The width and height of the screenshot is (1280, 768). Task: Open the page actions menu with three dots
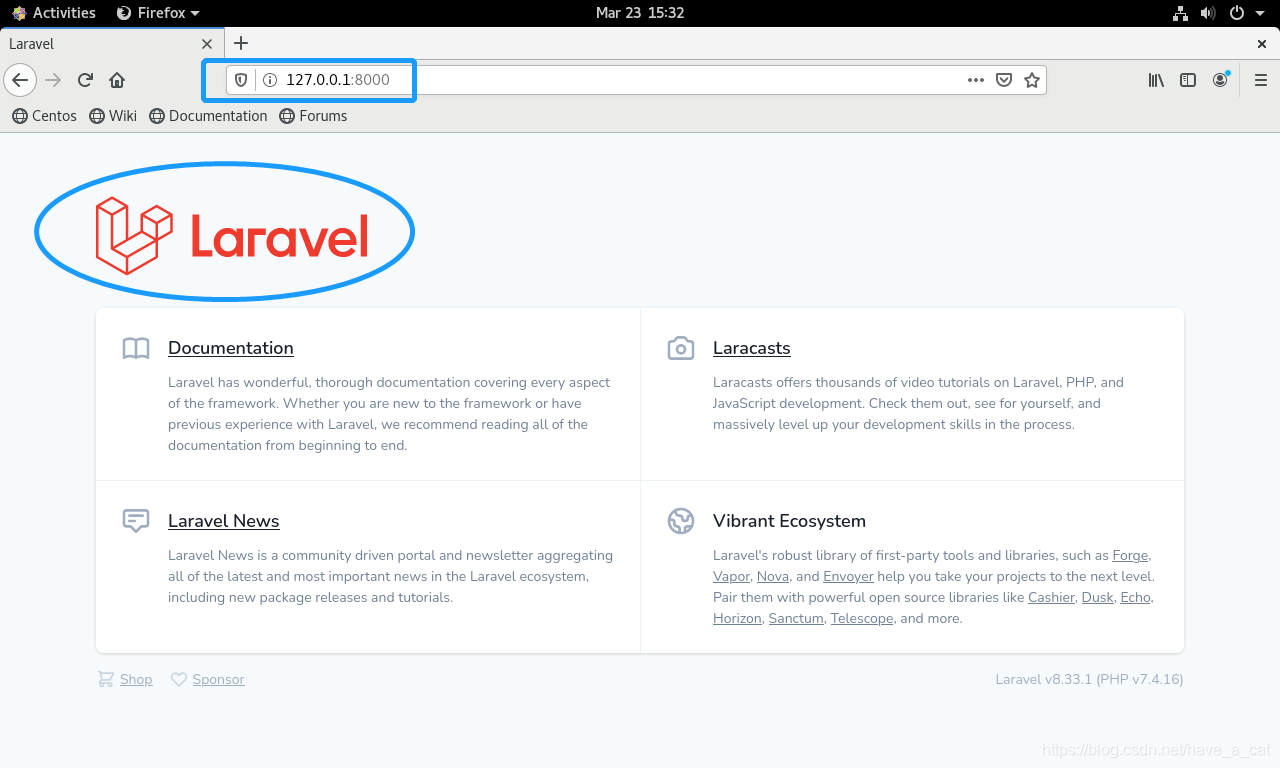(x=975, y=80)
